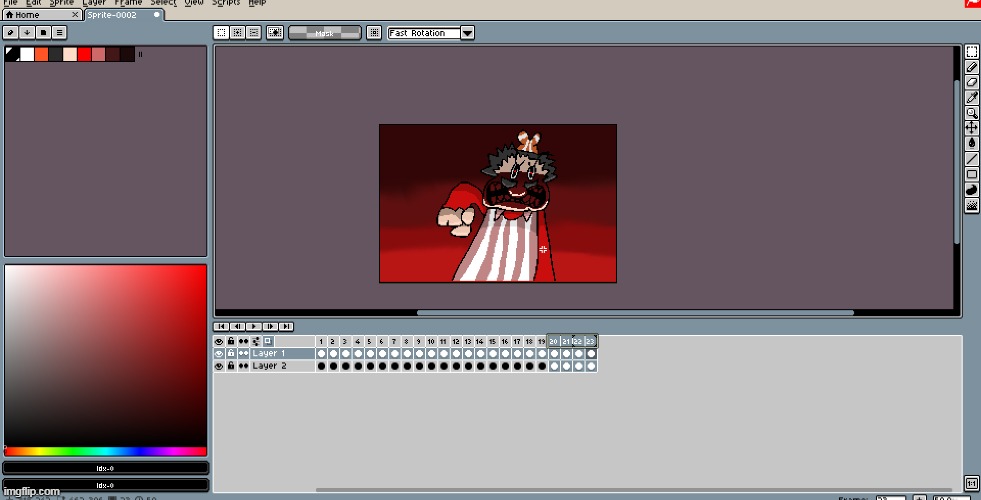Select the Eraser tool
Image resolution: width=981 pixels, height=500 pixels.
tap(972, 82)
